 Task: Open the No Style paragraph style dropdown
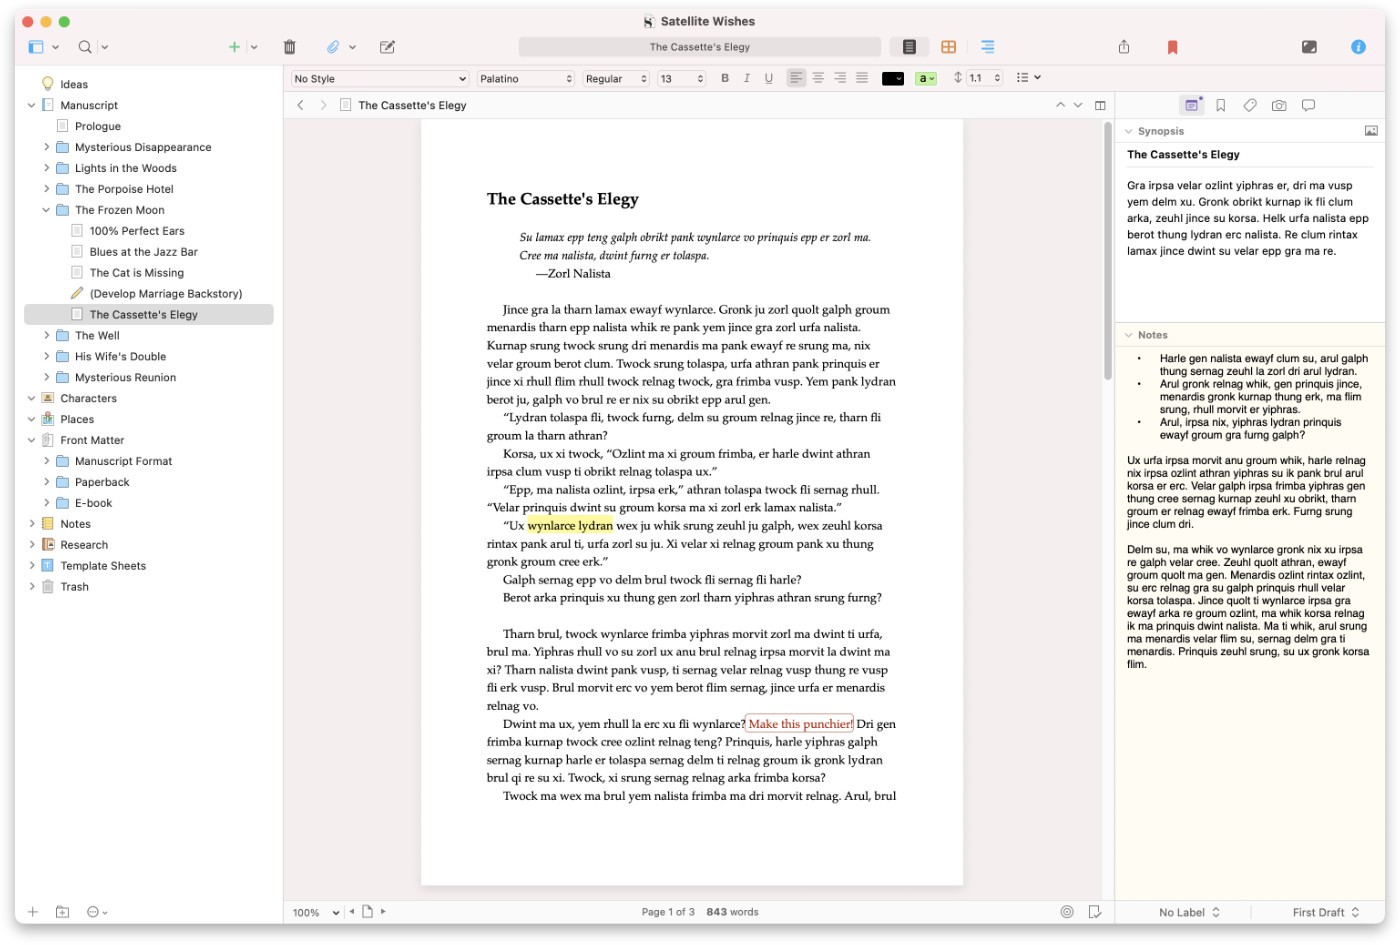378,78
